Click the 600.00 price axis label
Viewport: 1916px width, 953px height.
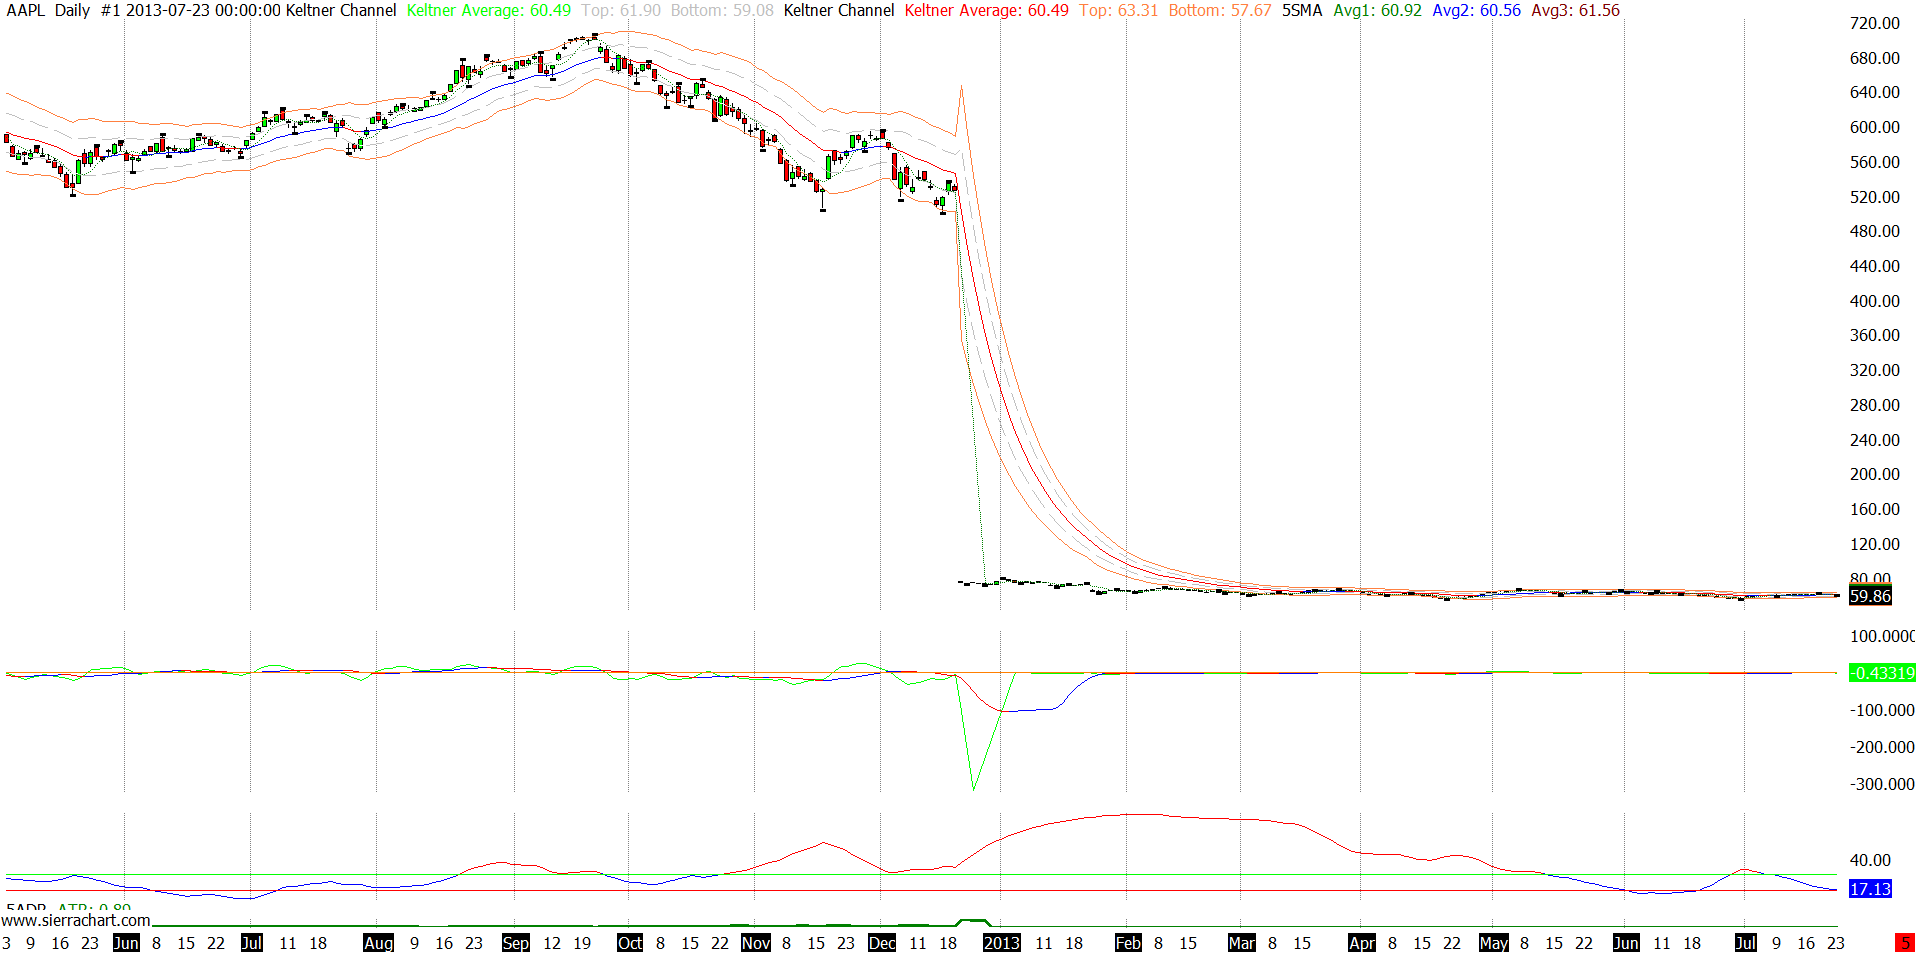click(x=1875, y=127)
